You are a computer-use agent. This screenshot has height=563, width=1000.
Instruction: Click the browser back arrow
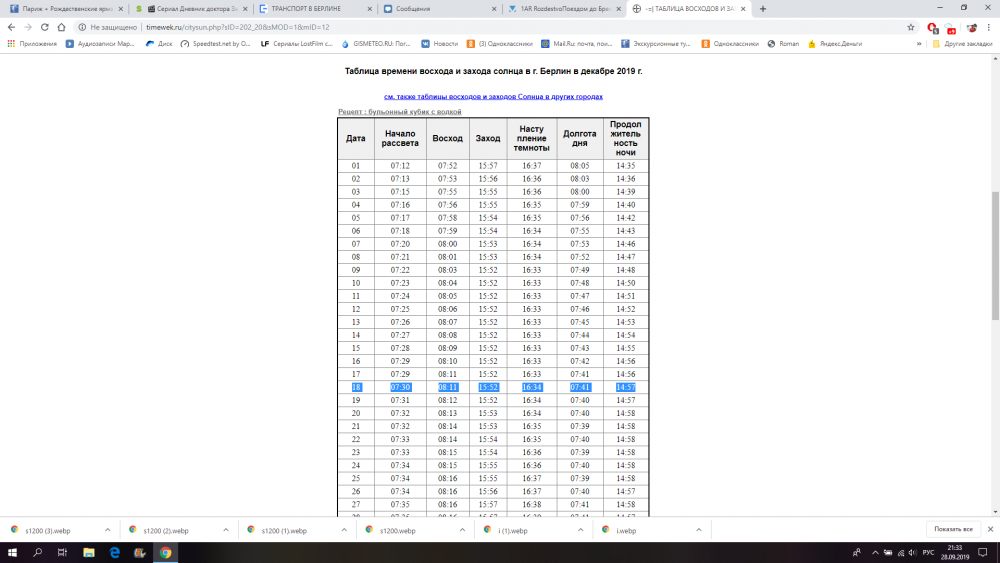click(x=12, y=27)
